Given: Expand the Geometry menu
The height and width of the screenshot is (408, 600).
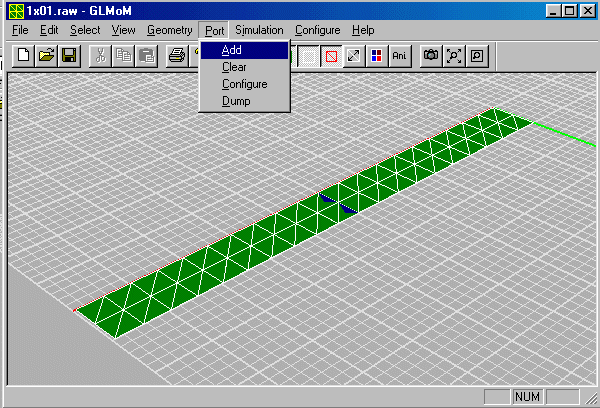Looking at the screenshot, I should point(169,31).
